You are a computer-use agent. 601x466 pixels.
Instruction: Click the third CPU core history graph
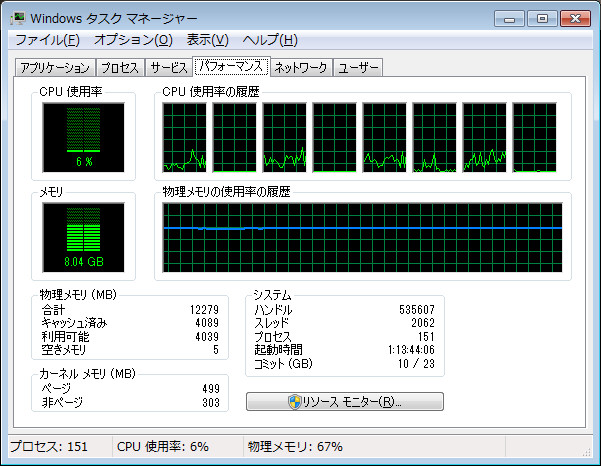[x=284, y=137]
